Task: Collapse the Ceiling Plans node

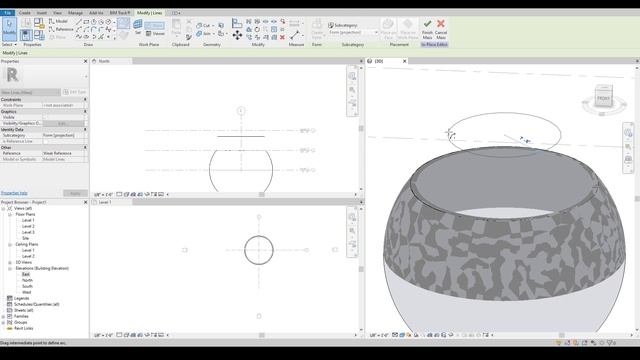Action: click(10, 244)
